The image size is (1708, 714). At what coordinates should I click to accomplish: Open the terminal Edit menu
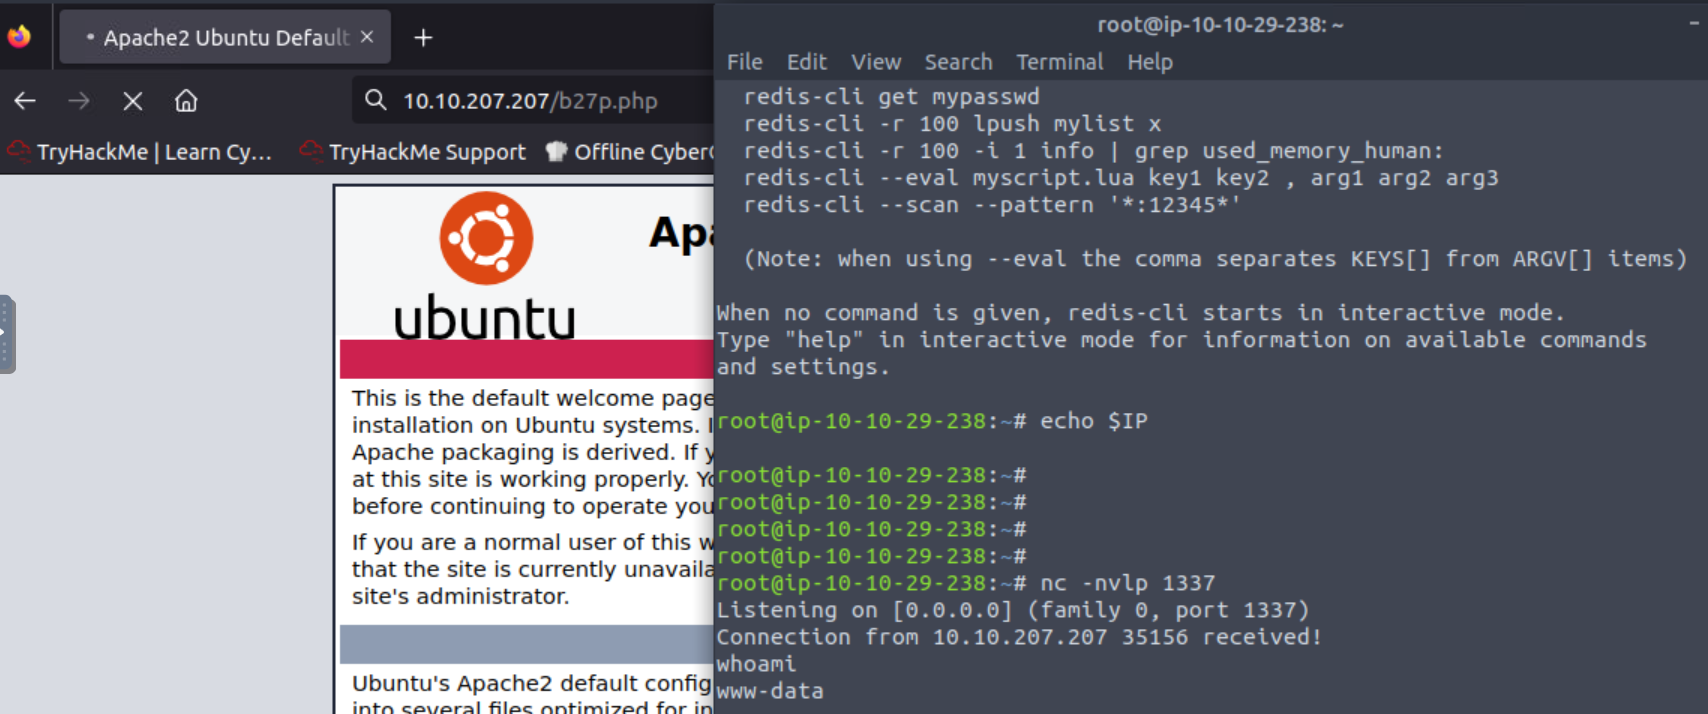[806, 62]
